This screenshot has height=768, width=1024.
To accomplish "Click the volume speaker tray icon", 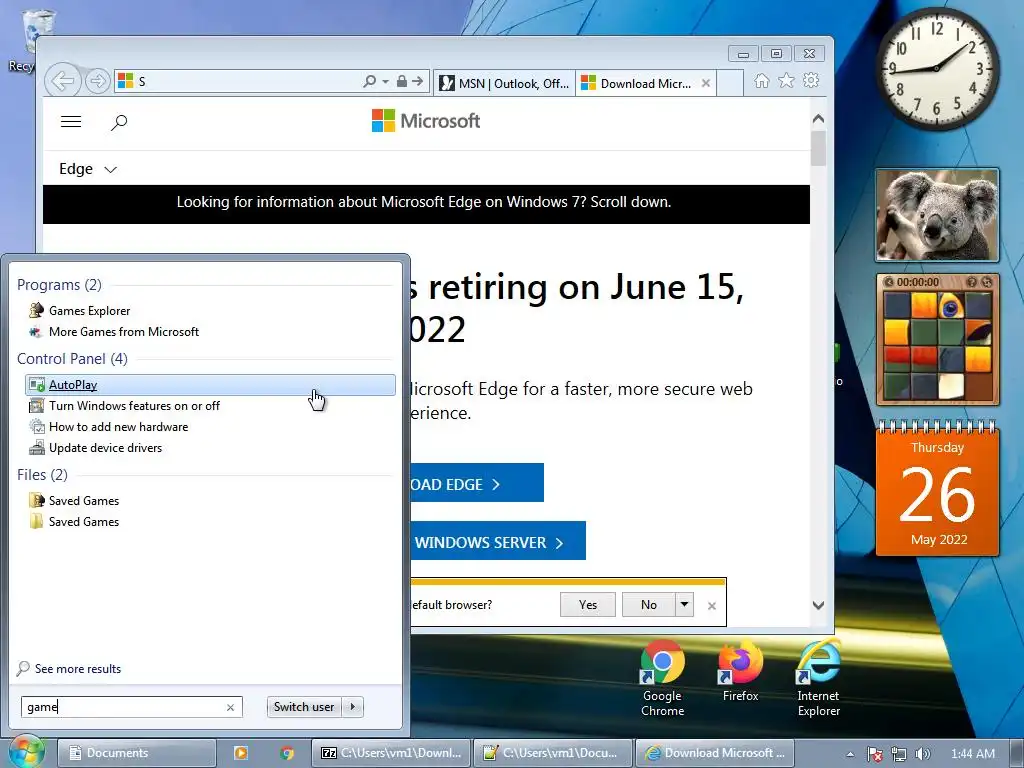I will (x=922, y=754).
